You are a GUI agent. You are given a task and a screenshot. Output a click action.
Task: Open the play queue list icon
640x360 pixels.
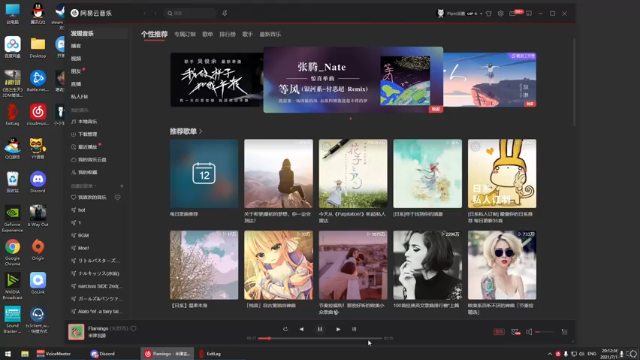tap(564, 332)
